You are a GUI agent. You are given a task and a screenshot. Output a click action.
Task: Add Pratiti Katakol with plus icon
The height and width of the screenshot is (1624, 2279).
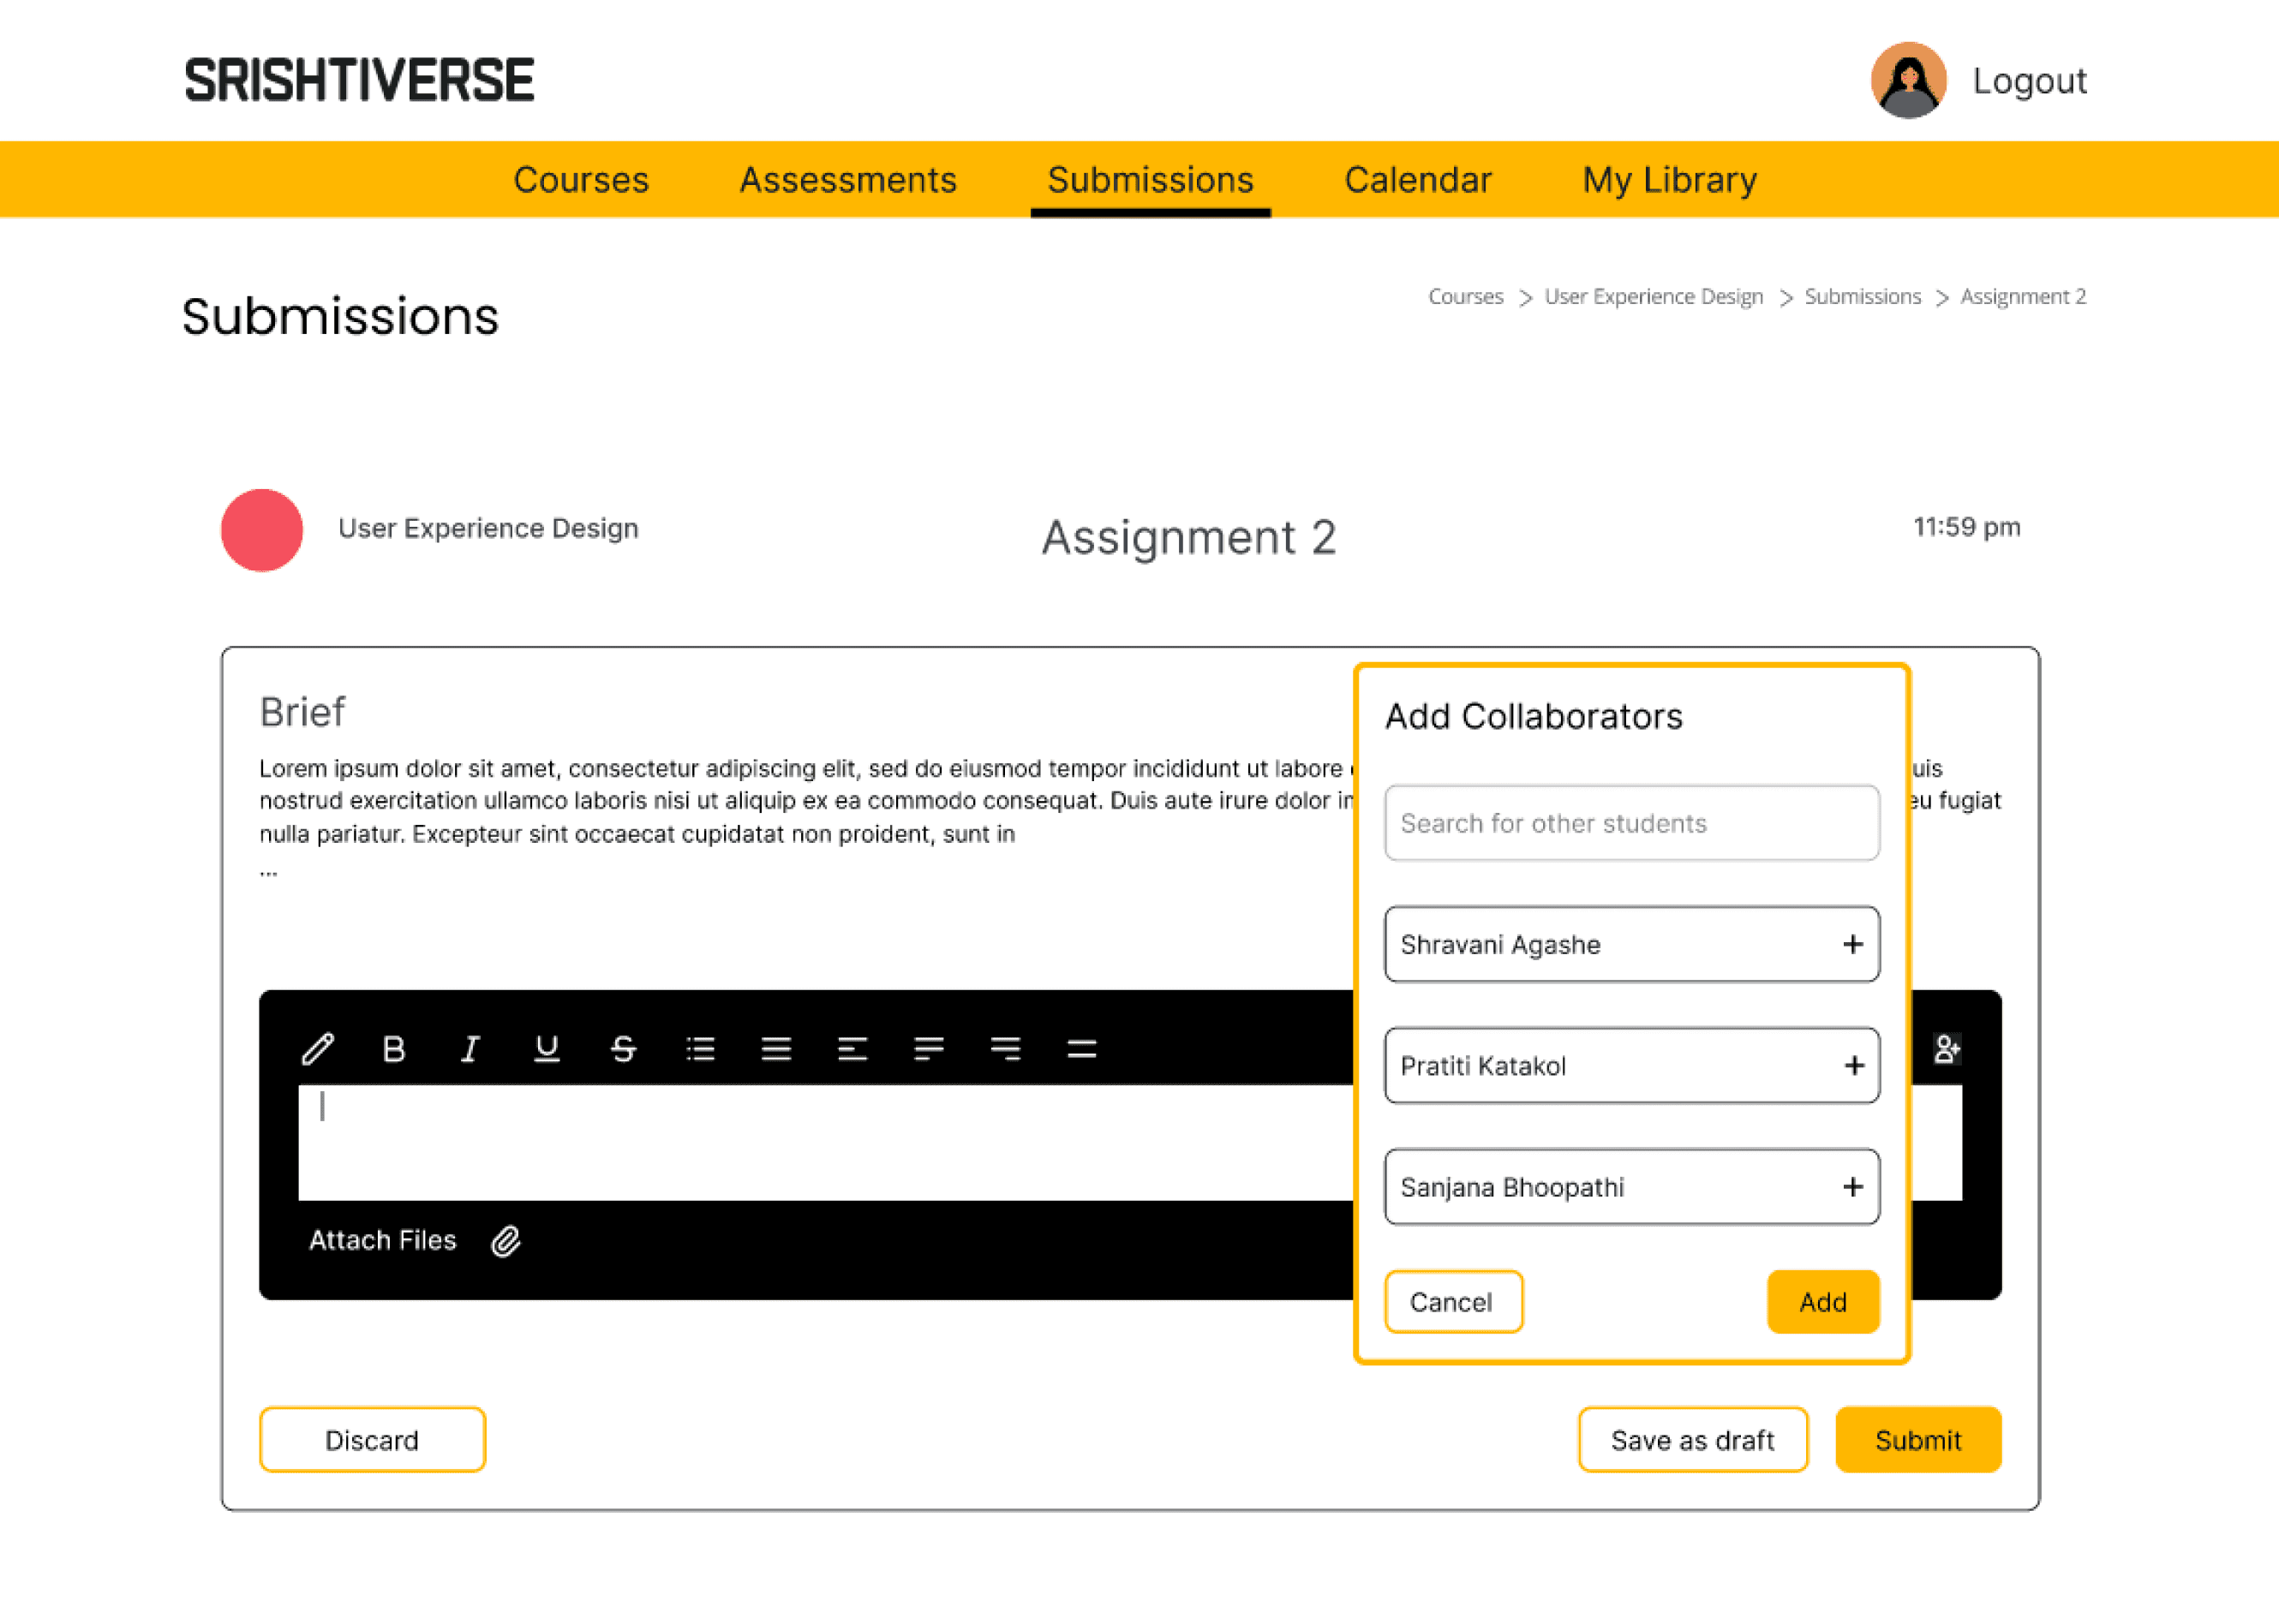(x=1853, y=1066)
